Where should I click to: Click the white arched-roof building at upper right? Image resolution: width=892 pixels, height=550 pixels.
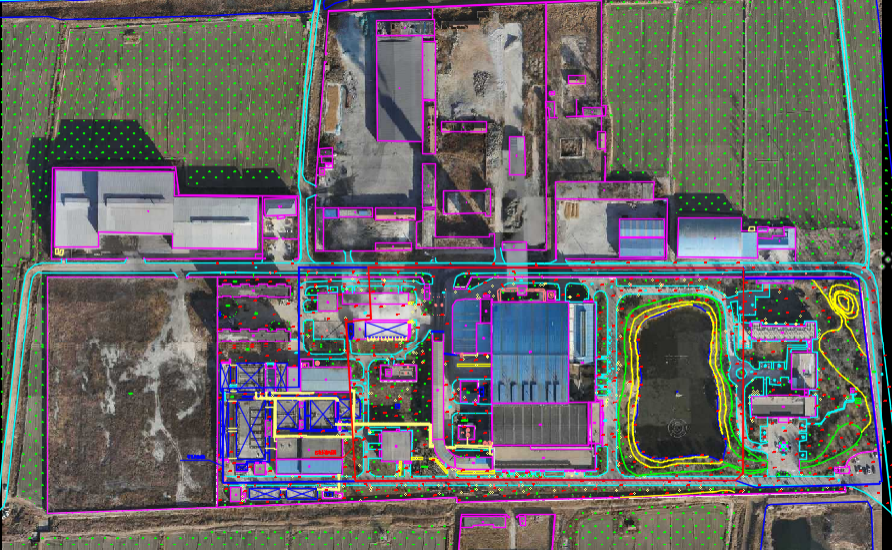(710, 238)
